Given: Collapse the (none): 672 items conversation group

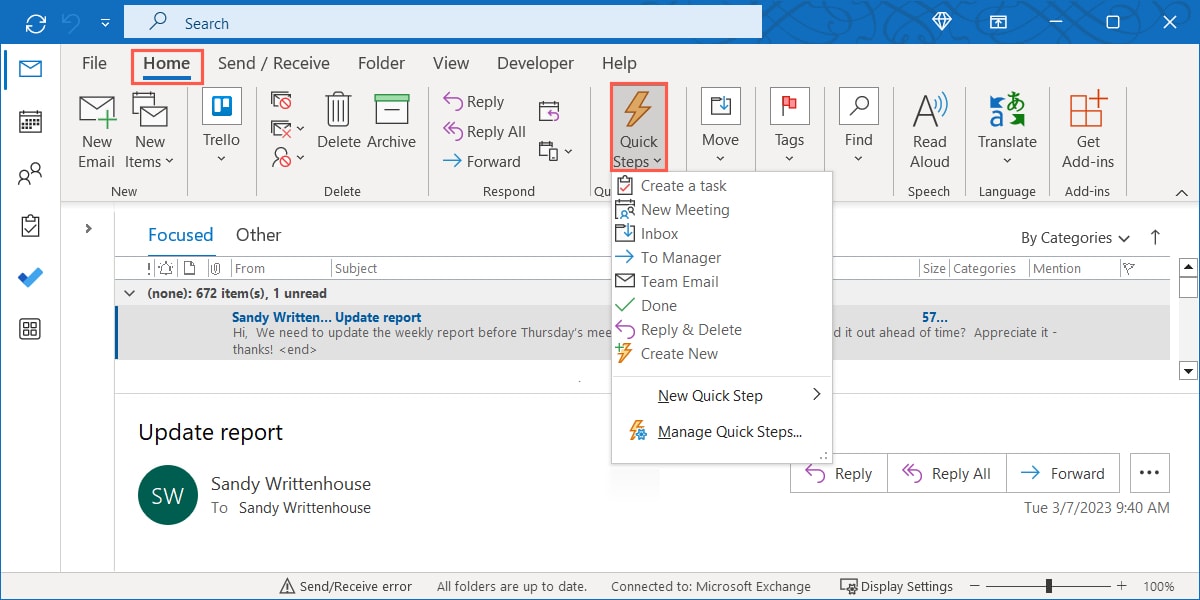Looking at the screenshot, I should click(129, 293).
